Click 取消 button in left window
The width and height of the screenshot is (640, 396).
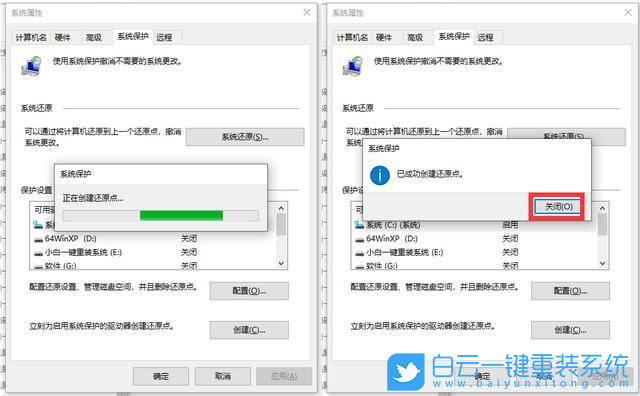tap(223, 376)
